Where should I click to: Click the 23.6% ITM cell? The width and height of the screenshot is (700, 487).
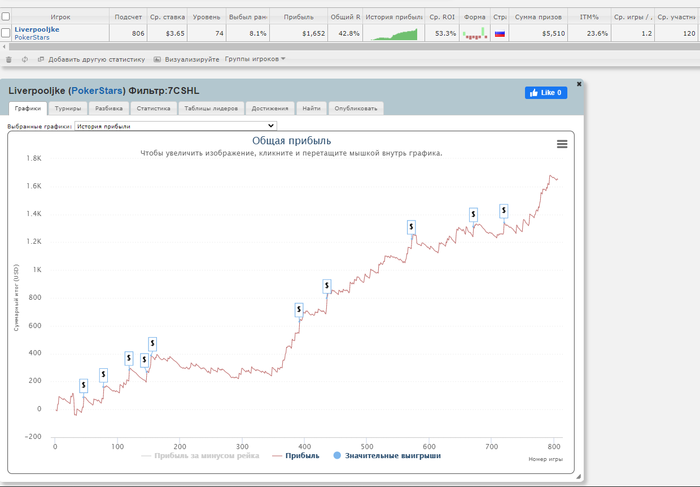[x=589, y=33]
